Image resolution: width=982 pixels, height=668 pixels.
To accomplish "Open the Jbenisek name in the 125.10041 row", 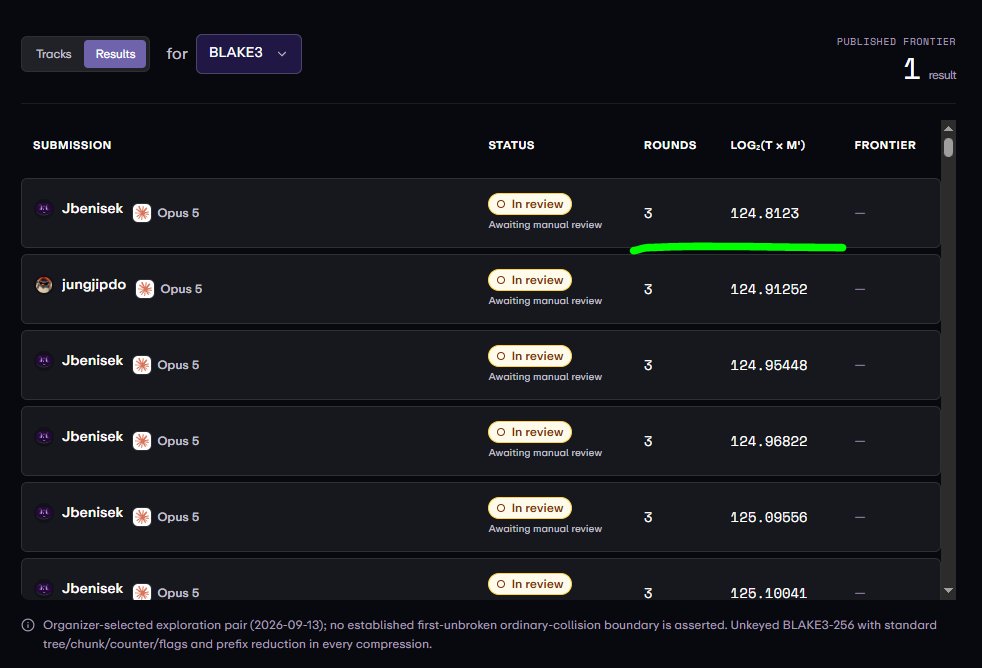I will [92, 588].
